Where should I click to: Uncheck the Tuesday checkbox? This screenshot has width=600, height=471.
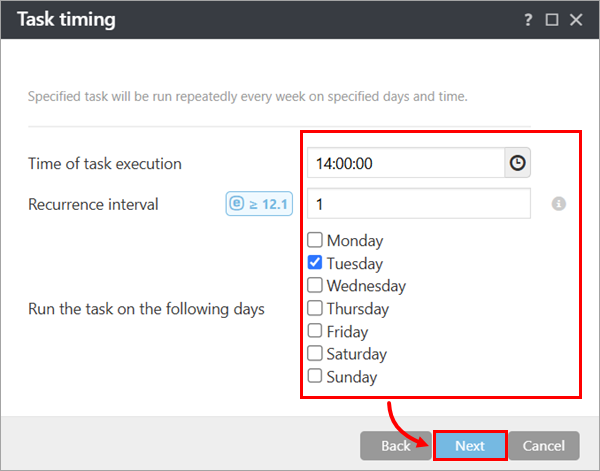point(315,263)
